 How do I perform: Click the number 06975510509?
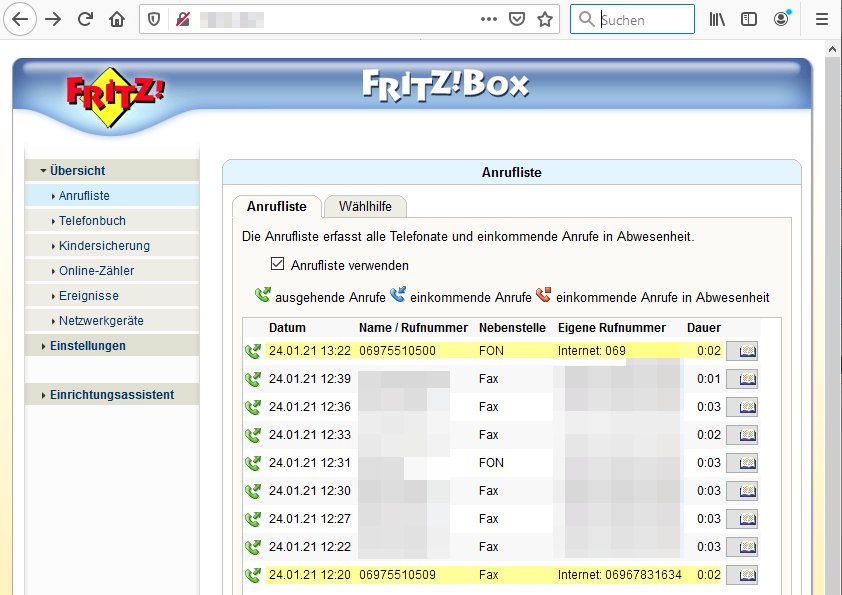[397, 575]
